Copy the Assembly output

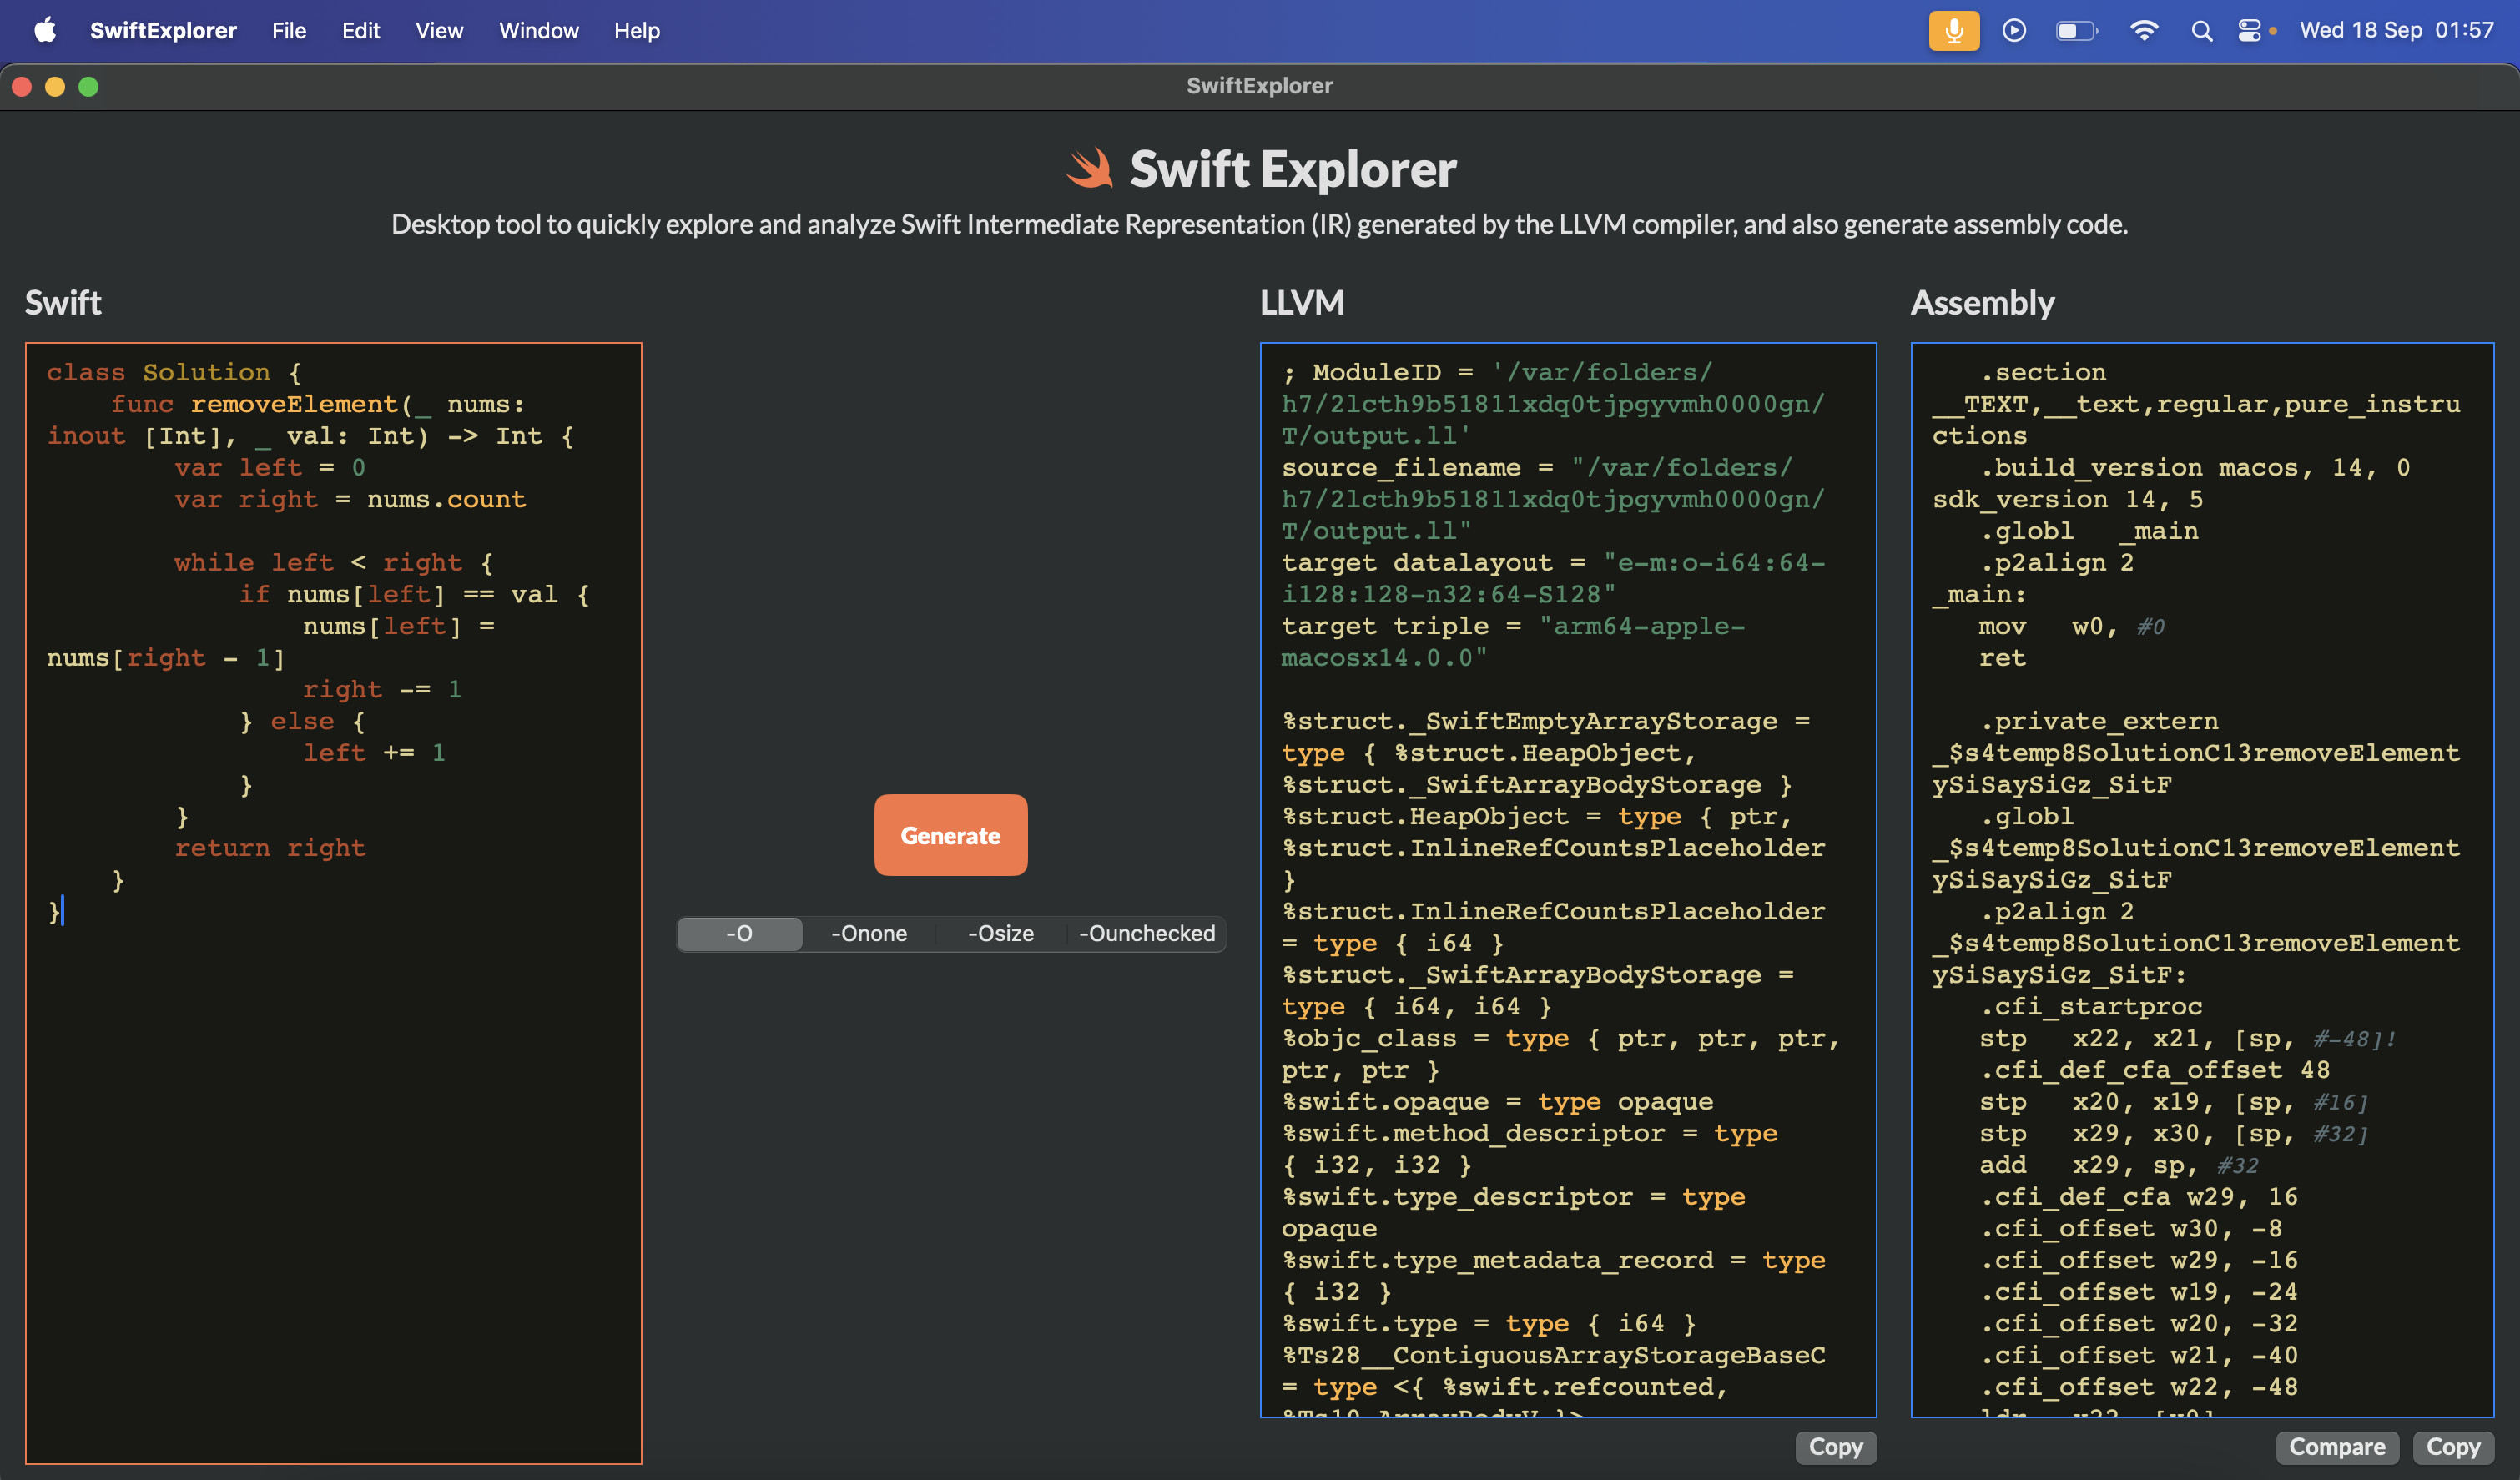point(2452,1447)
